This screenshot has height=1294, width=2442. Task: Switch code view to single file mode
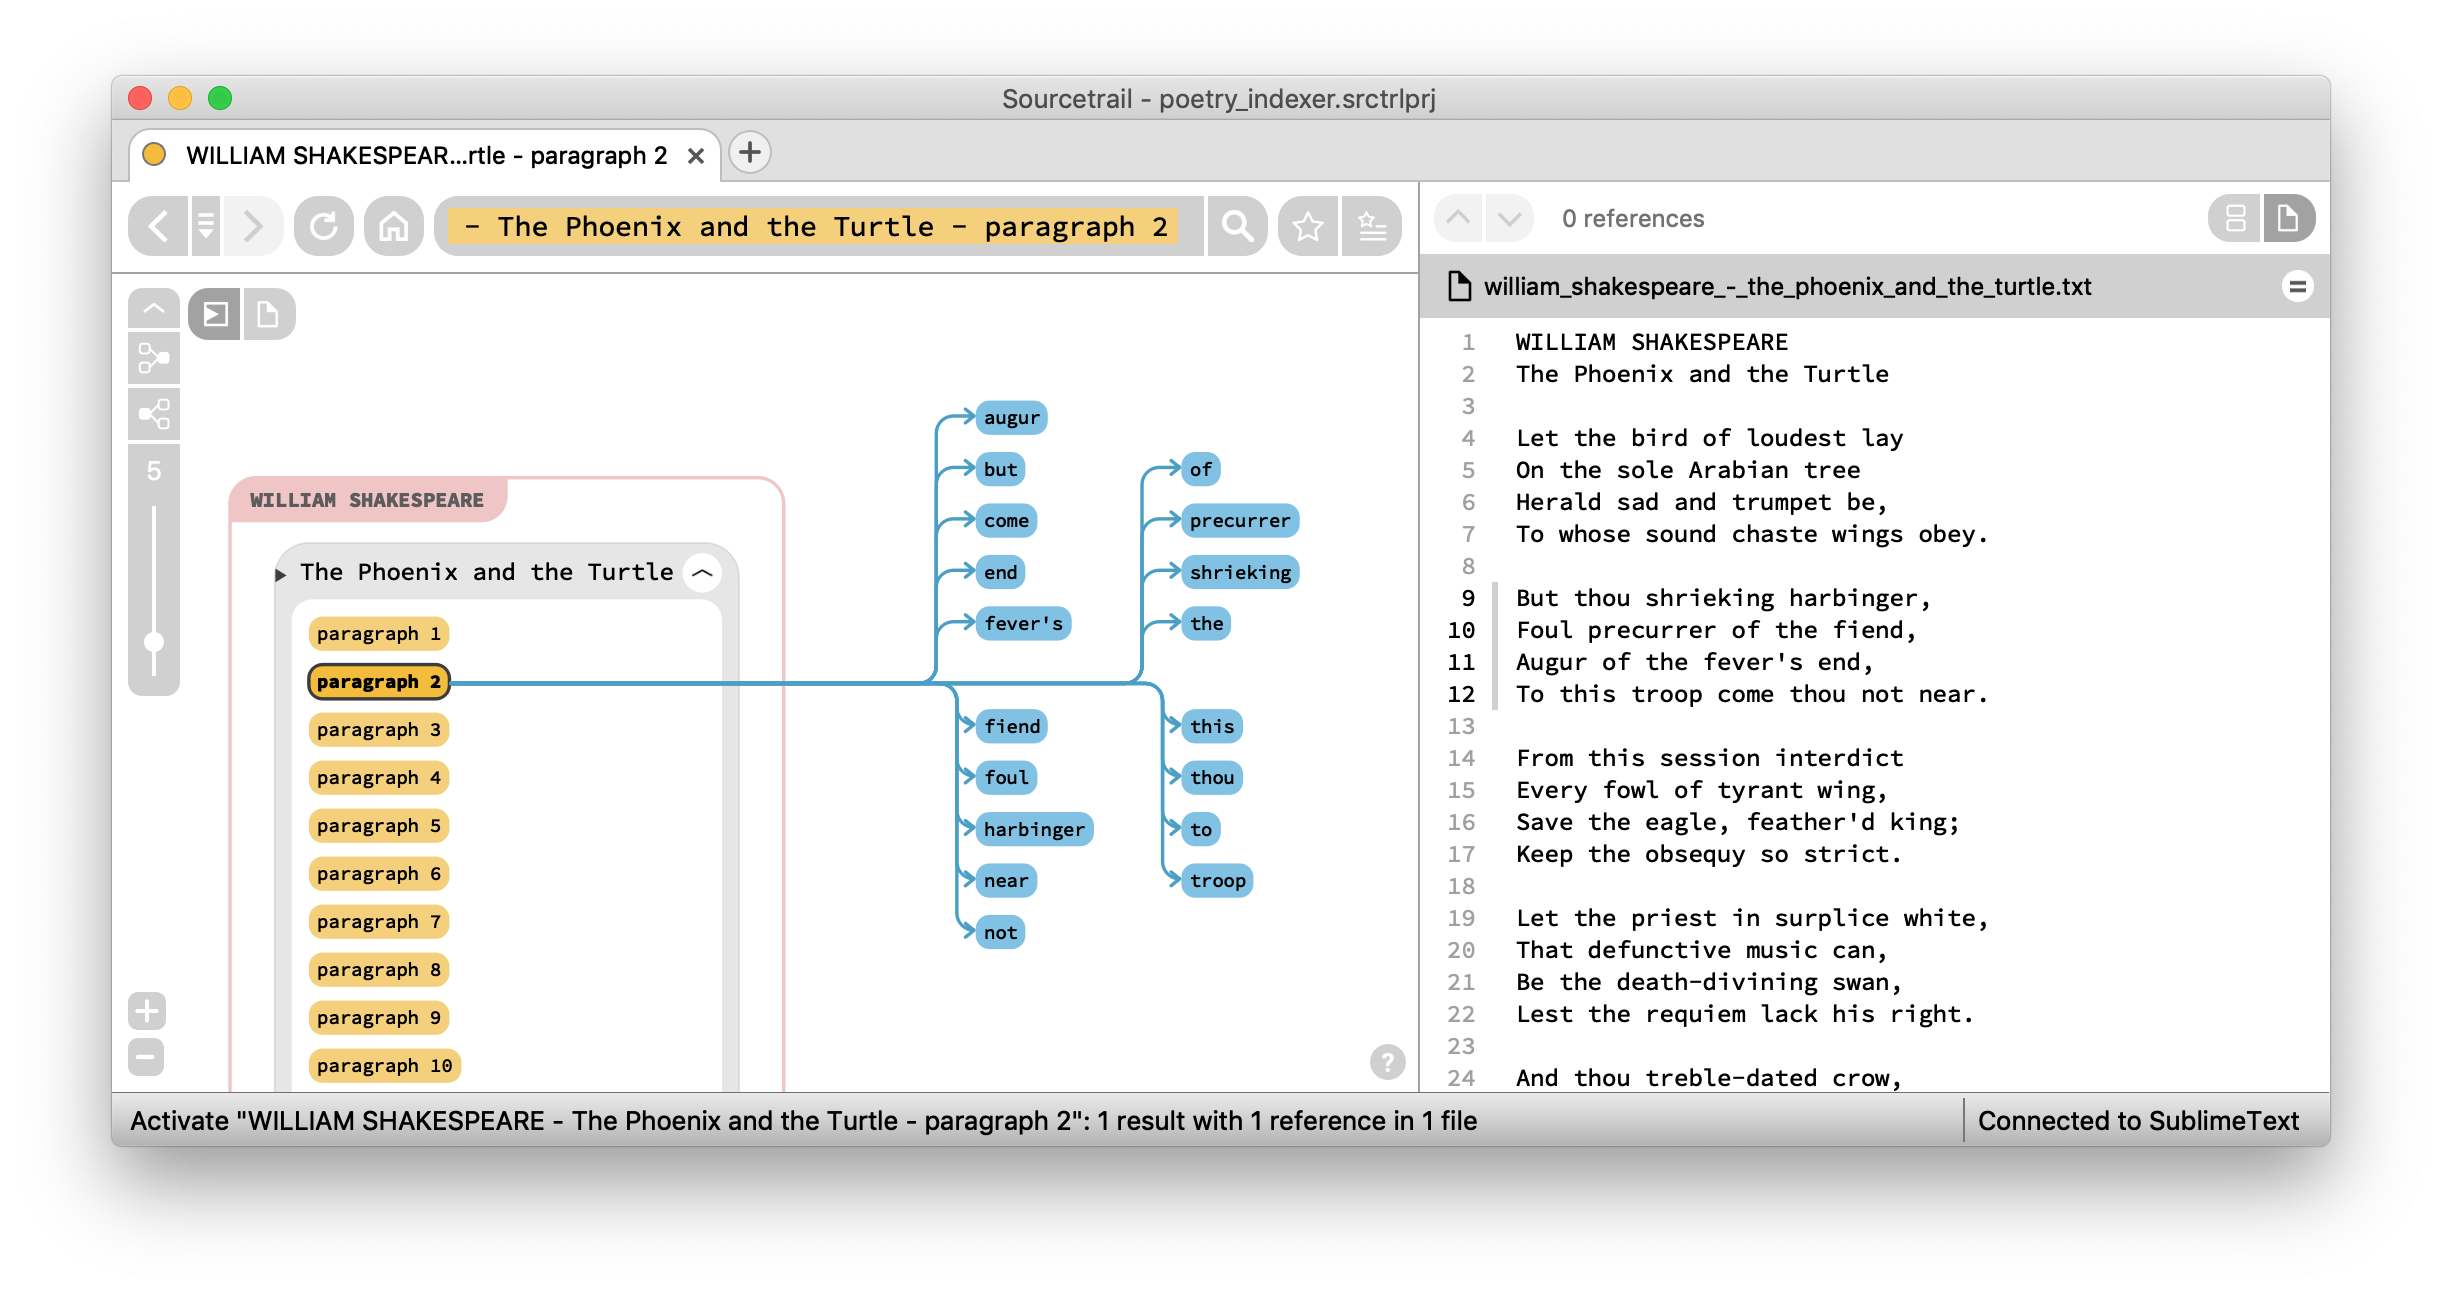[x=2288, y=218]
